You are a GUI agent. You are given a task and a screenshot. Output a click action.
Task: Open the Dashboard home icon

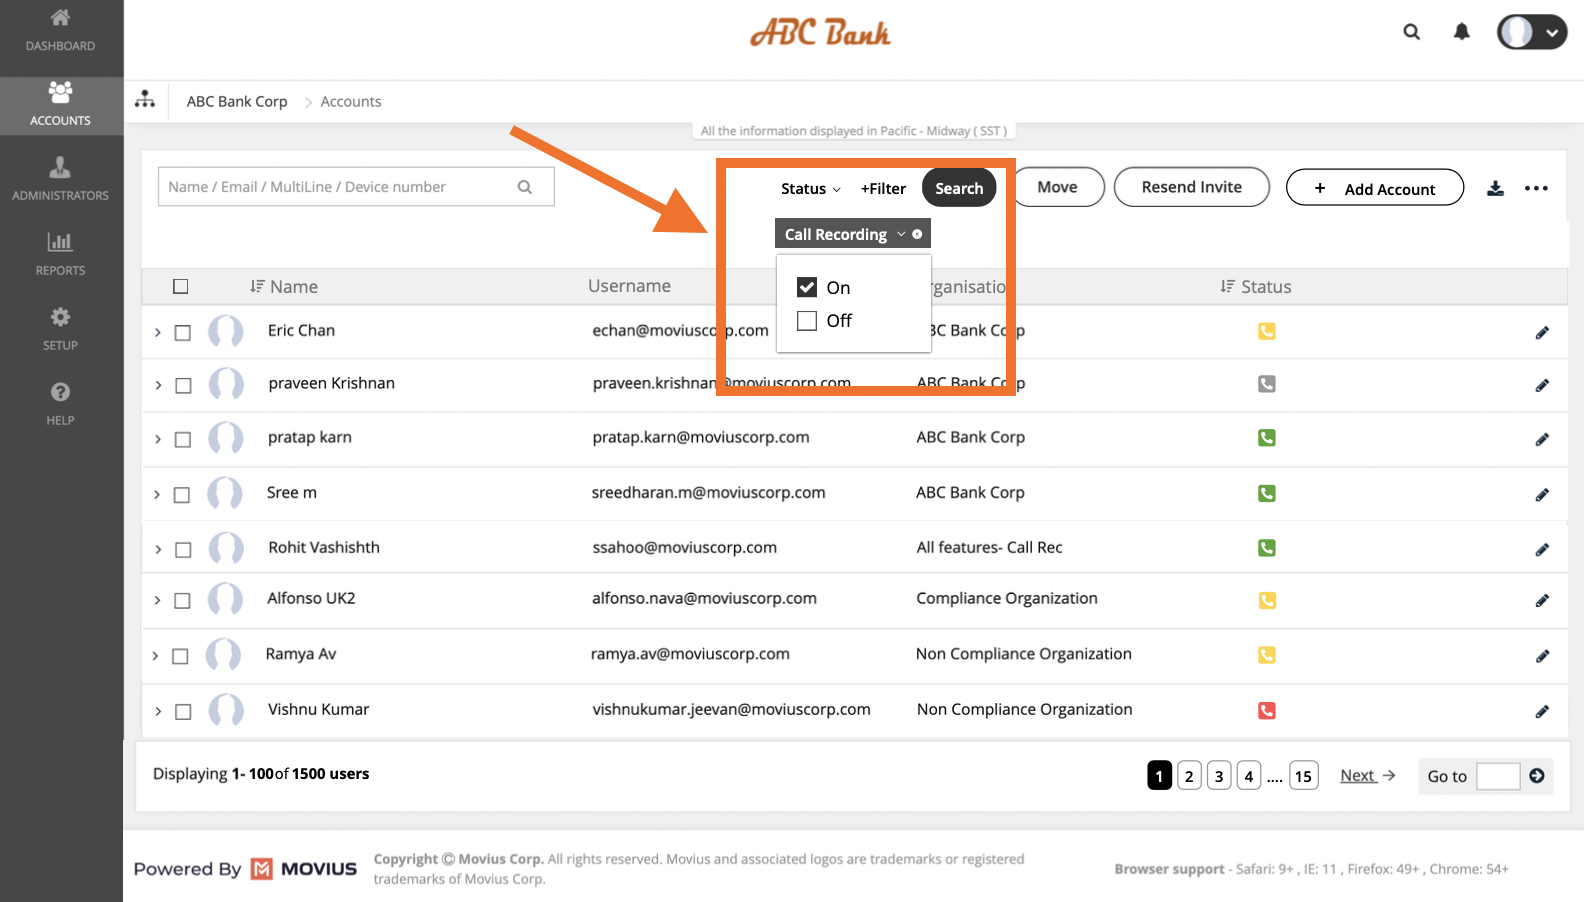point(60,18)
